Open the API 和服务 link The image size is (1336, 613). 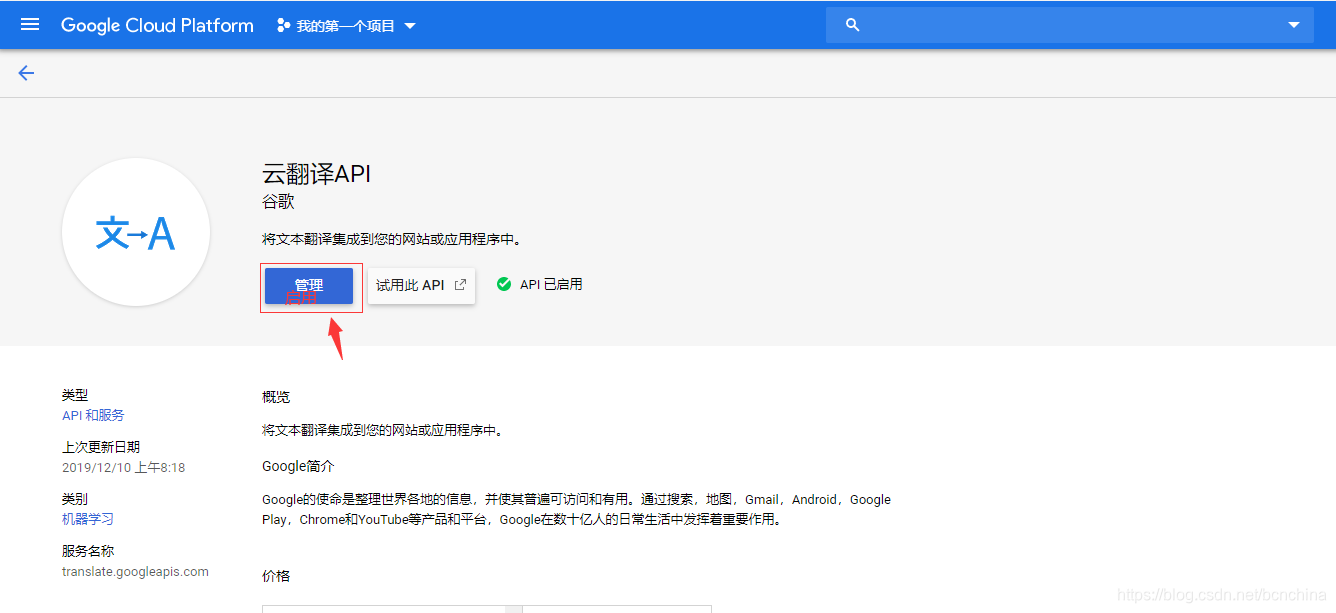point(93,415)
